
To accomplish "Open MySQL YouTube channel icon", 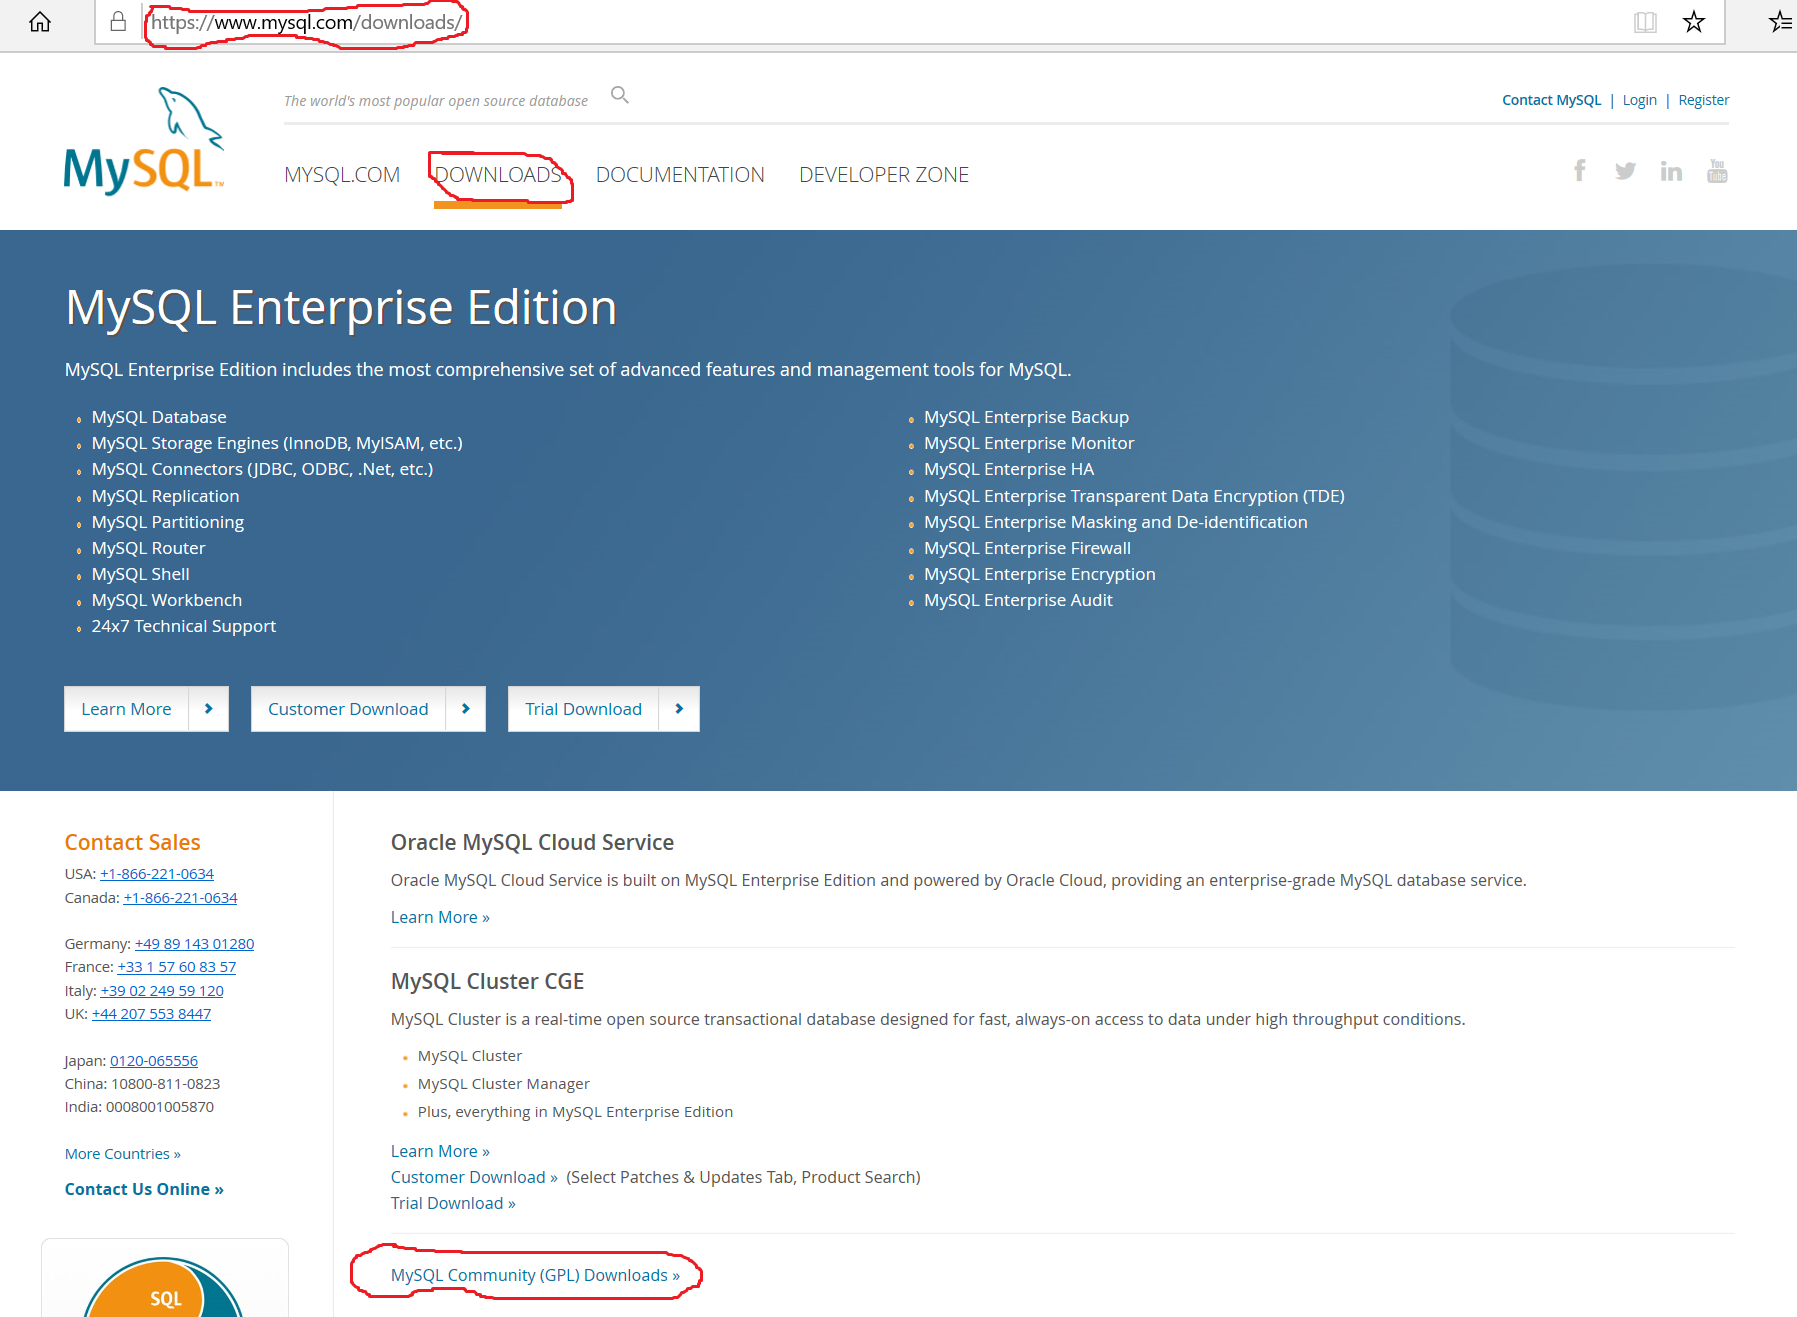I will tap(1717, 171).
